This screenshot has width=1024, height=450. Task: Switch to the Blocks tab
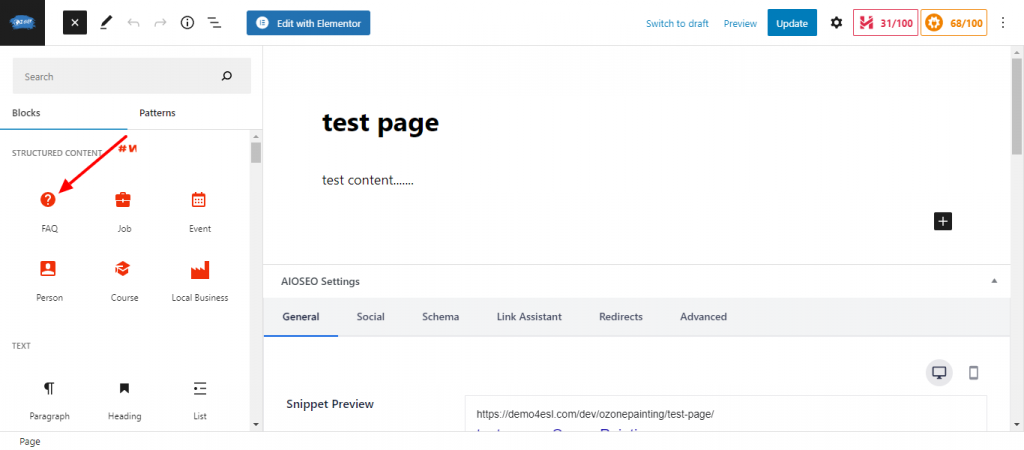[26, 113]
